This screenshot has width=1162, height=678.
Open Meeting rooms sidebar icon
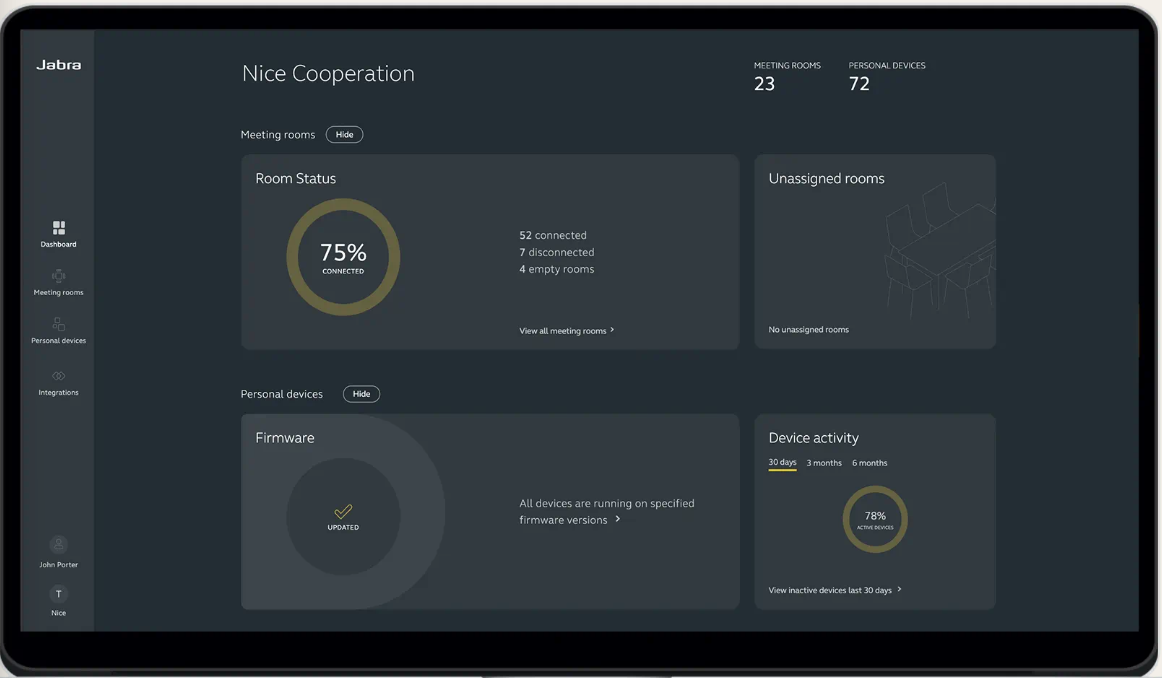coord(58,276)
